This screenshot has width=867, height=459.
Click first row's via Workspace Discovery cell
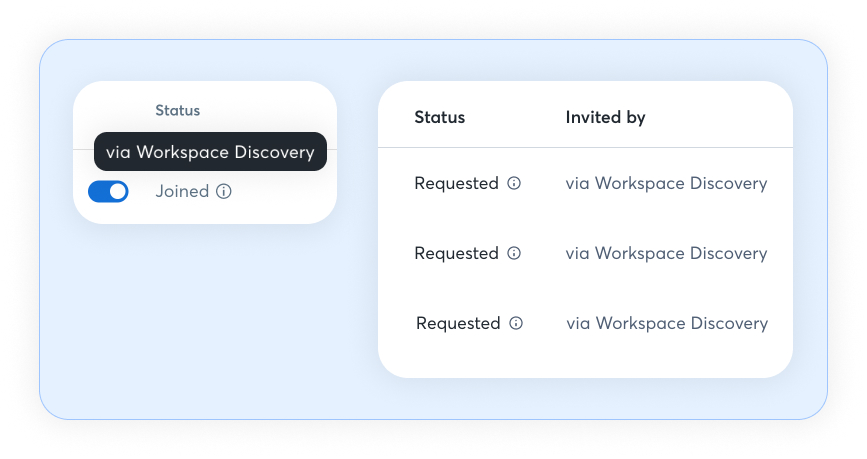coord(666,184)
